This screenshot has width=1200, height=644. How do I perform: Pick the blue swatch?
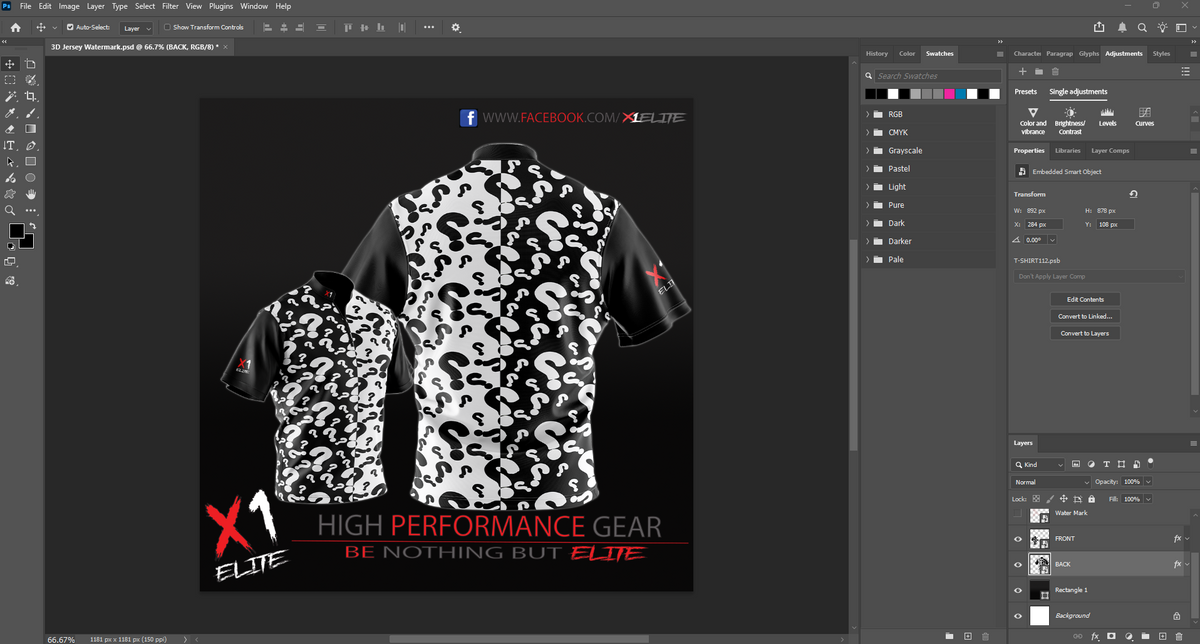click(960, 93)
